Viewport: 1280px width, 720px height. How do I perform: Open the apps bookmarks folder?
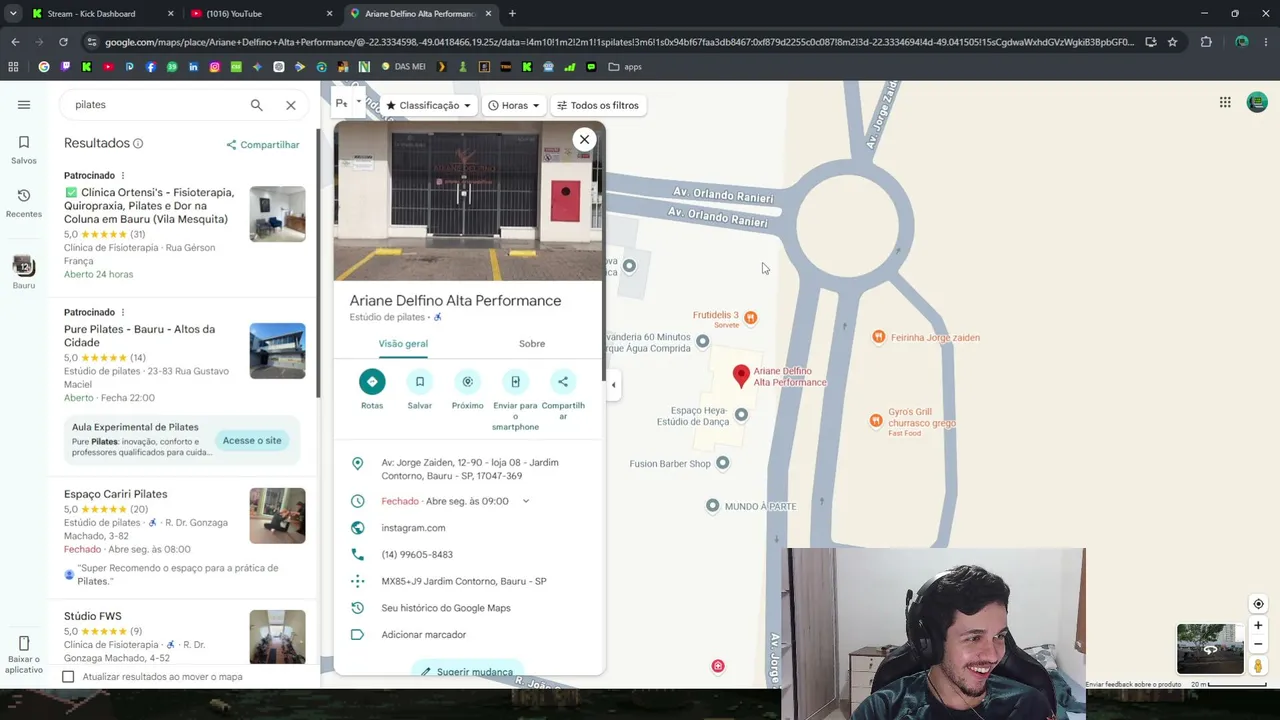(x=627, y=67)
